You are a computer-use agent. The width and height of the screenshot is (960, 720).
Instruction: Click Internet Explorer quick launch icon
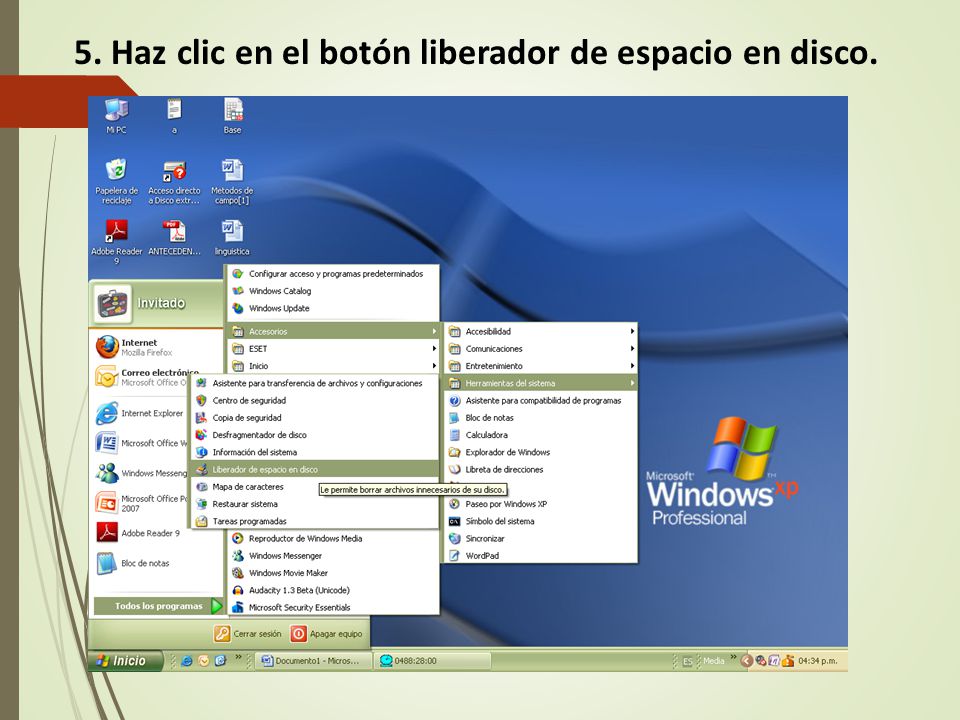tap(187, 661)
